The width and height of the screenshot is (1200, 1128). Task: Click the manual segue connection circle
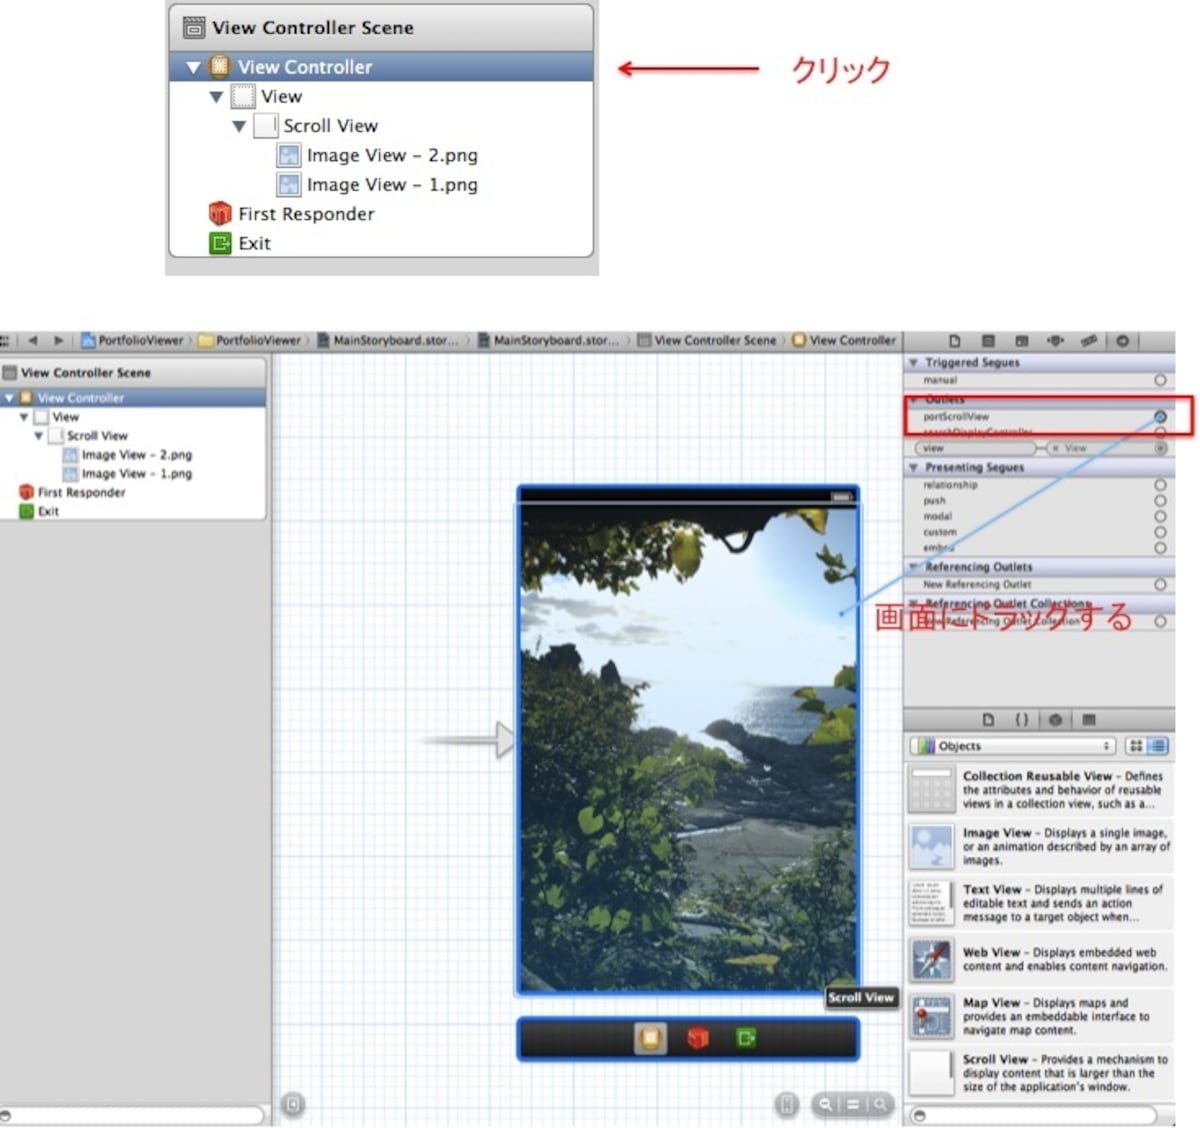(x=1160, y=380)
